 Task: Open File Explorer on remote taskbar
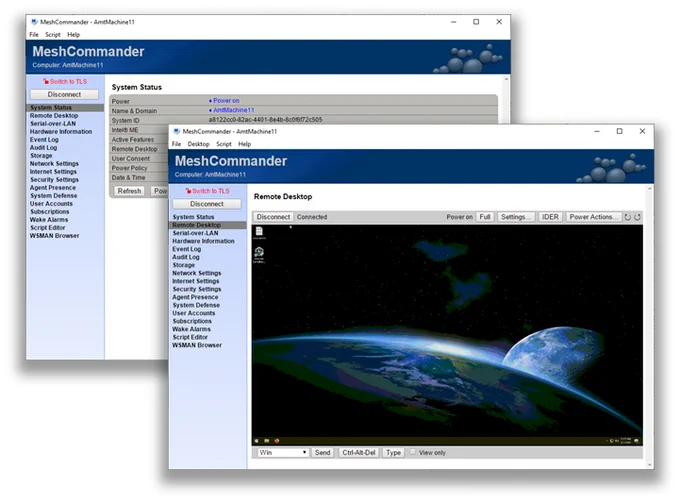[x=267, y=441]
